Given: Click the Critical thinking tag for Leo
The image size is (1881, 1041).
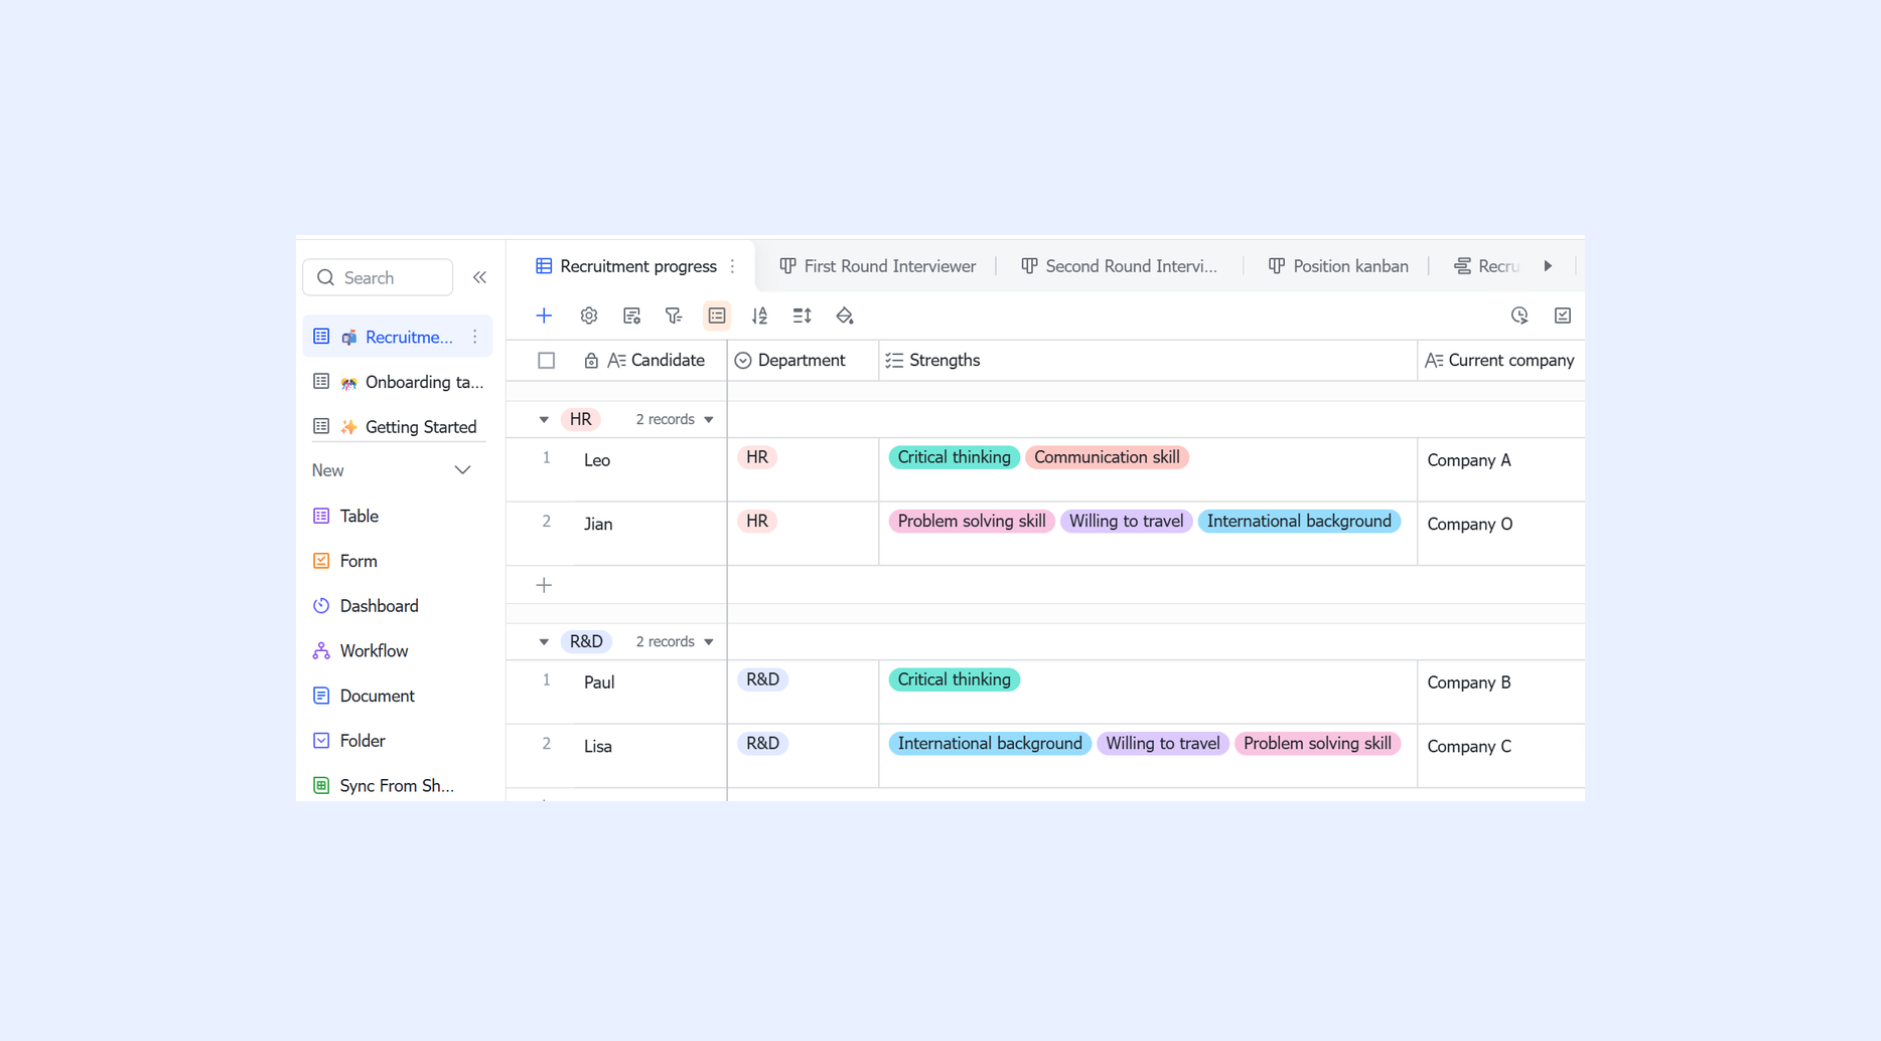Looking at the screenshot, I should pyautogui.click(x=954, y=458).
